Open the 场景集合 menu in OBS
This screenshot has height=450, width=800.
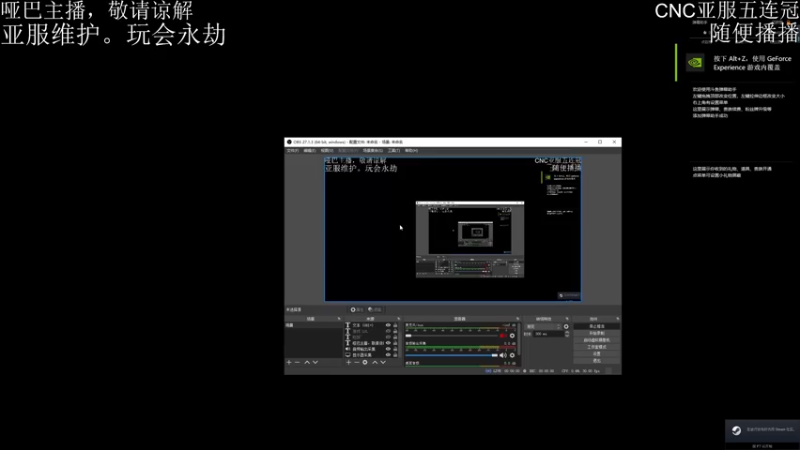click(372, 151)
